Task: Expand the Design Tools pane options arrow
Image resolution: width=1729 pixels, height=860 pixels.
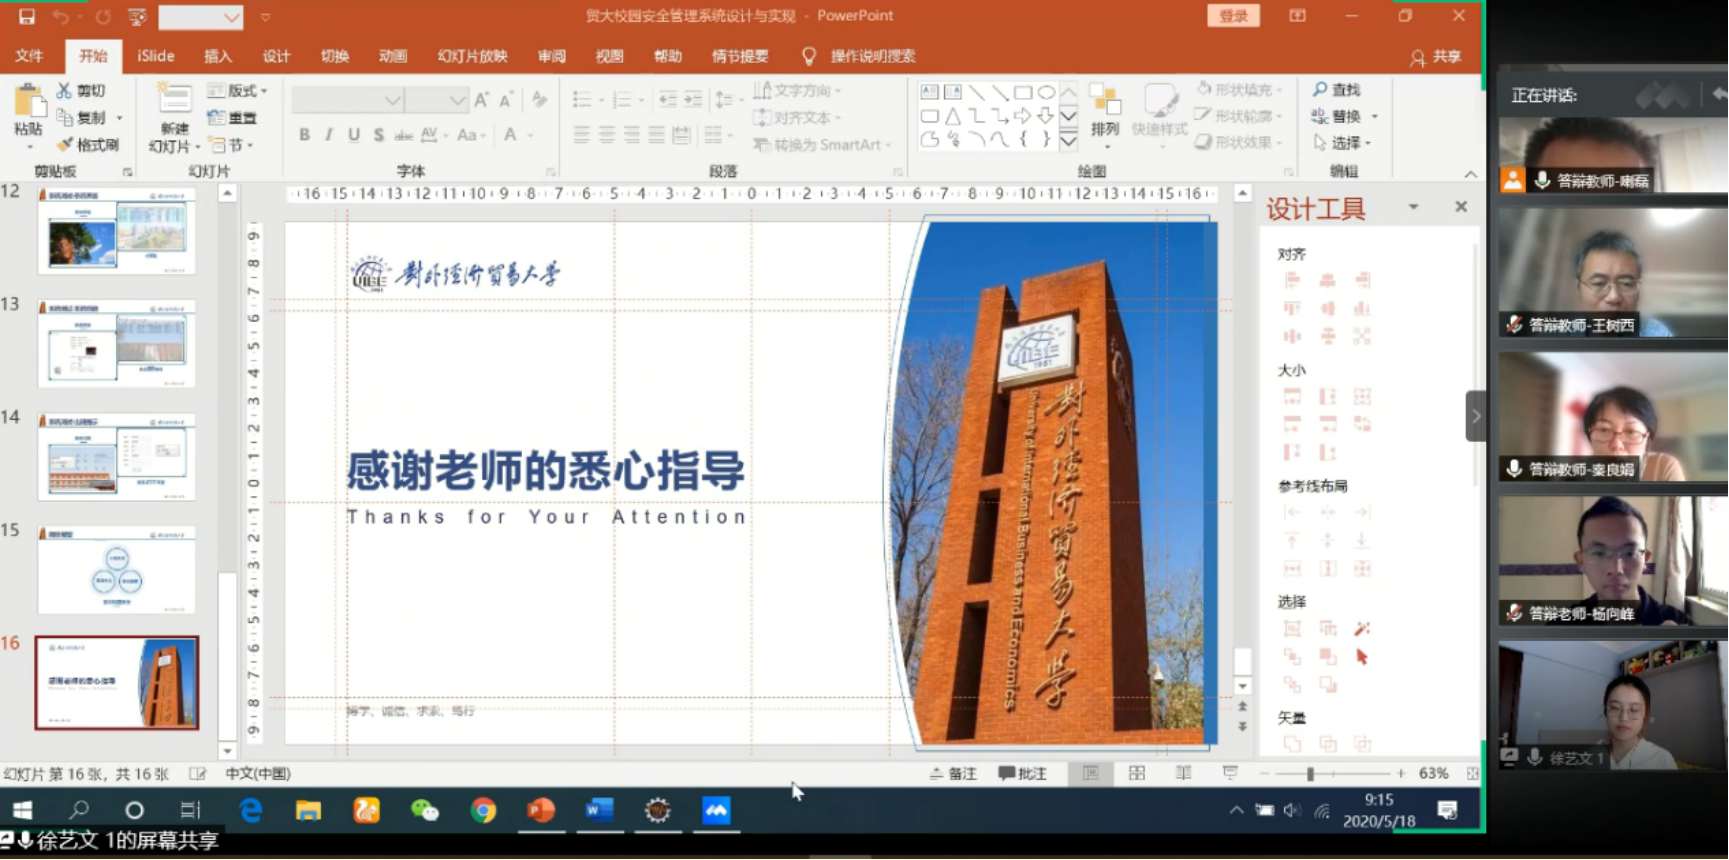Action: 1413,207
